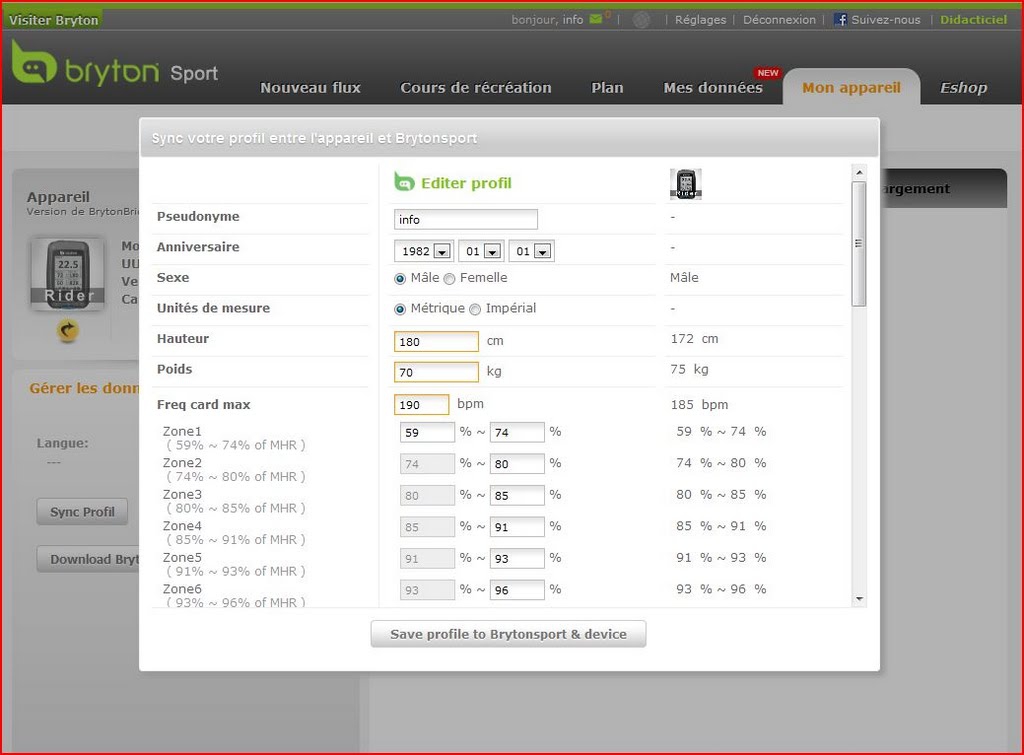Click the Bryton logo icon

pos(33,63)
